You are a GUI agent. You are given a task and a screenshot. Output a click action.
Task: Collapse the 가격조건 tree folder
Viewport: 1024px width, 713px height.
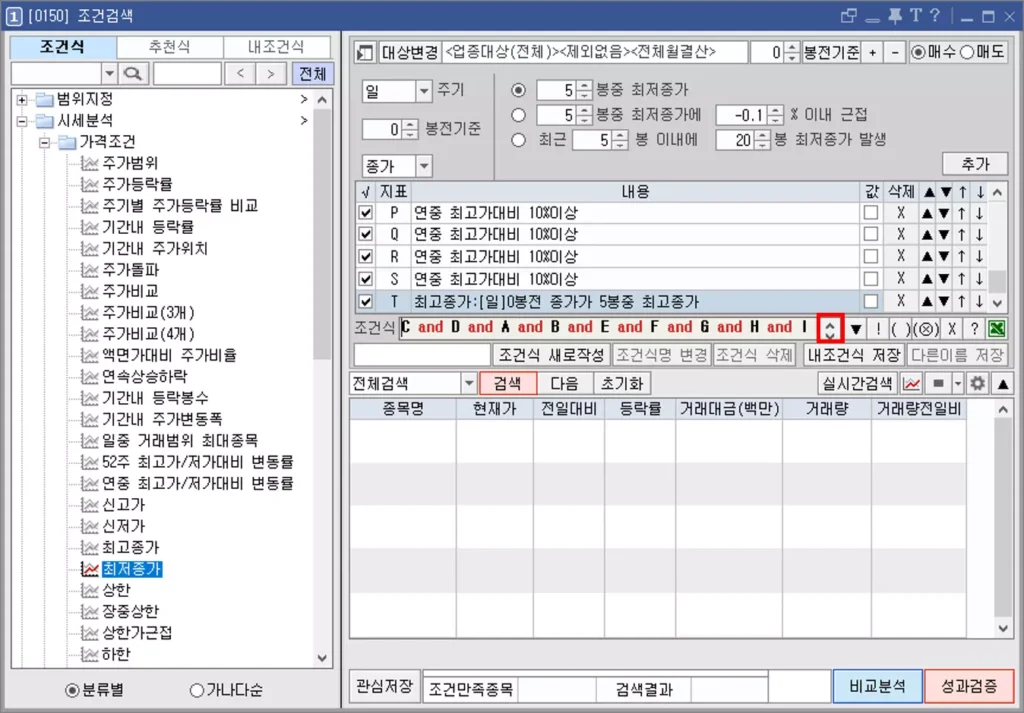[44, 142]
